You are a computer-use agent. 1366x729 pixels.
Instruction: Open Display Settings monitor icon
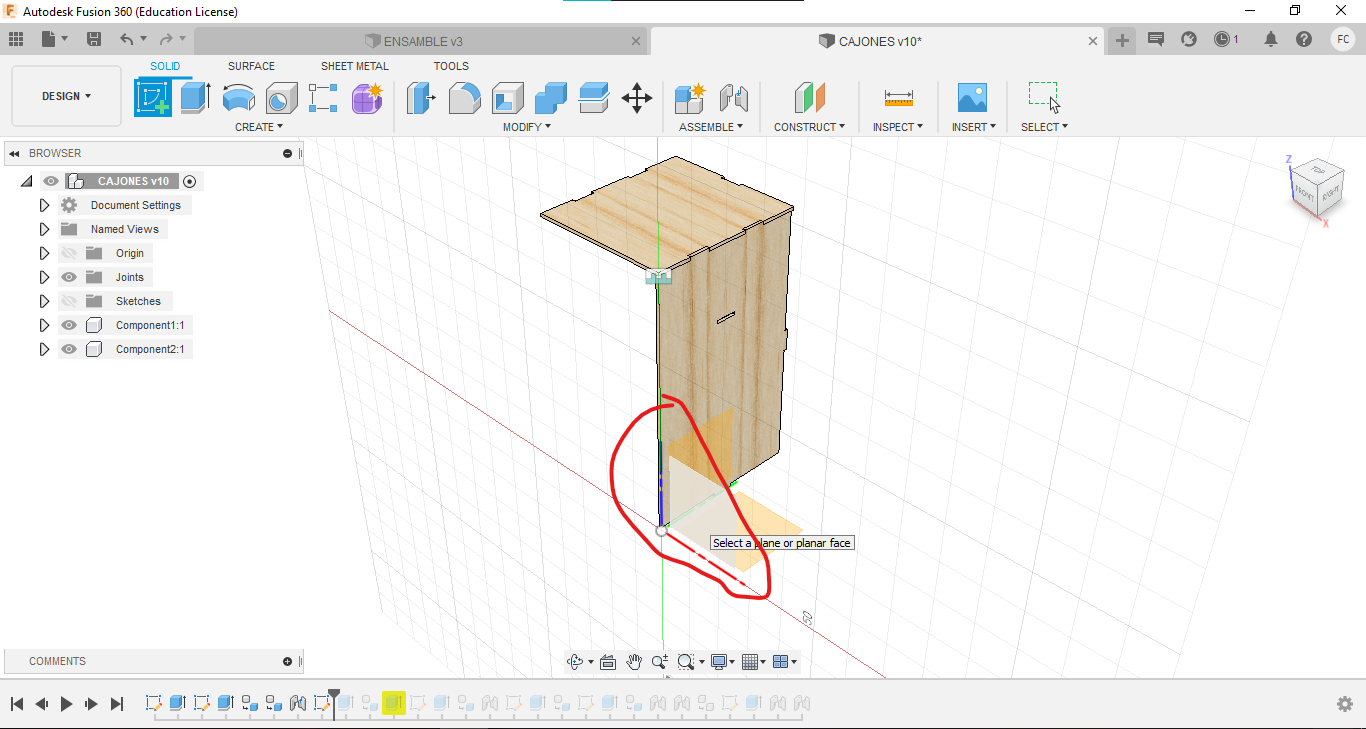click(719, 661)
